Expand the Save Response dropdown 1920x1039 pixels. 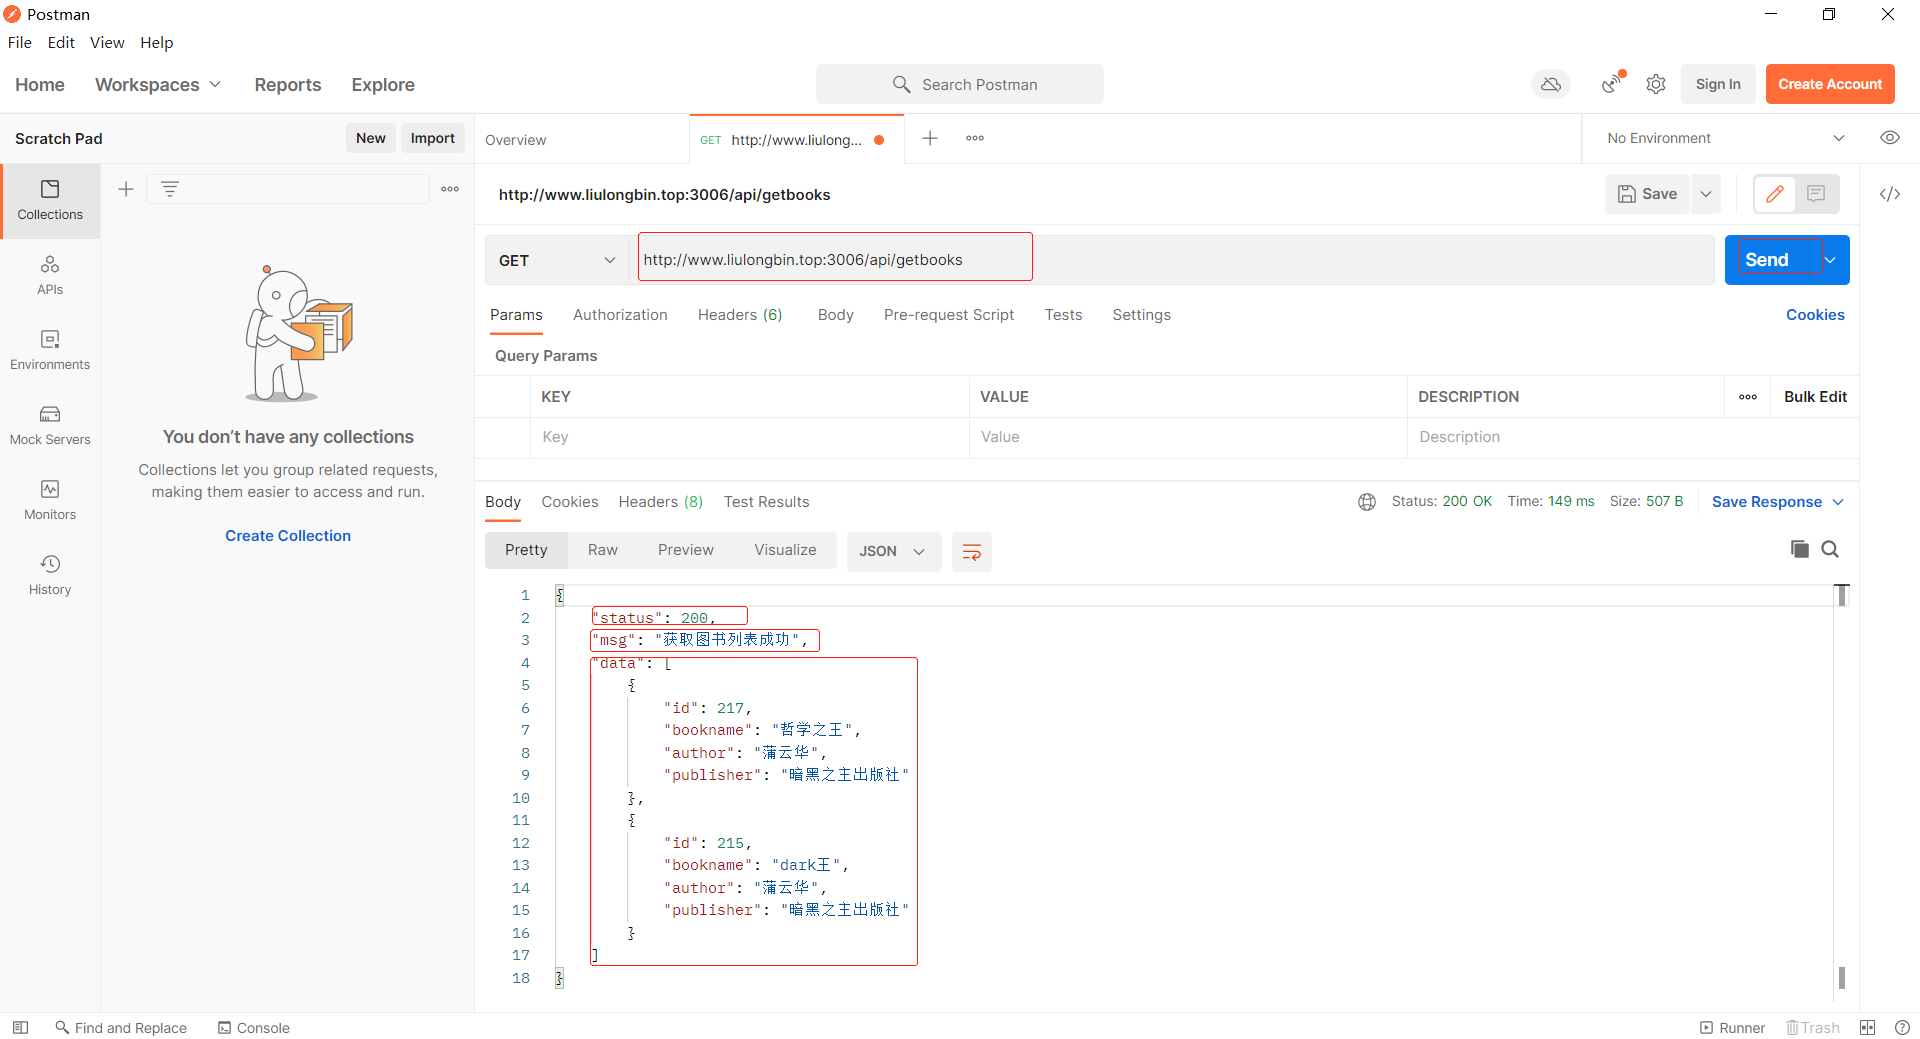point(1778,502)
